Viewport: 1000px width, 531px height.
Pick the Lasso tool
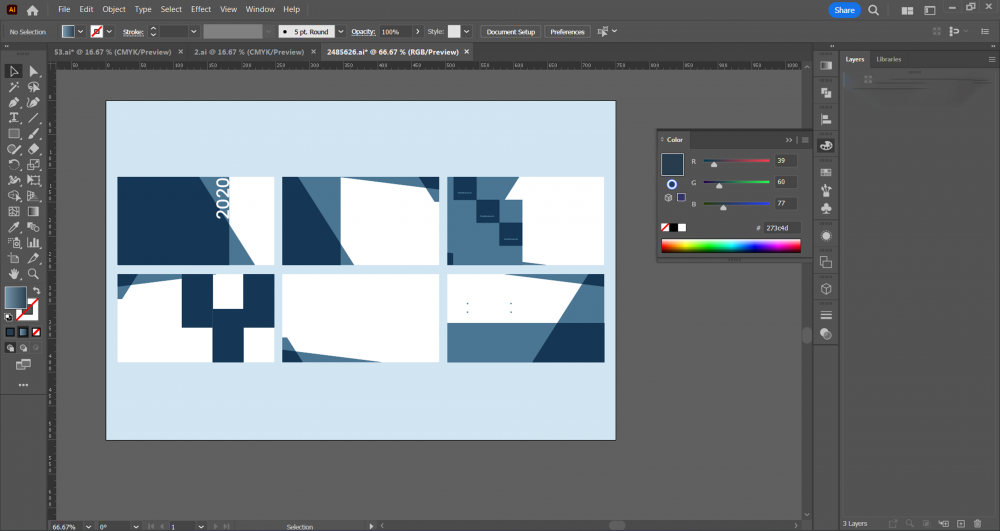point(34,87)
